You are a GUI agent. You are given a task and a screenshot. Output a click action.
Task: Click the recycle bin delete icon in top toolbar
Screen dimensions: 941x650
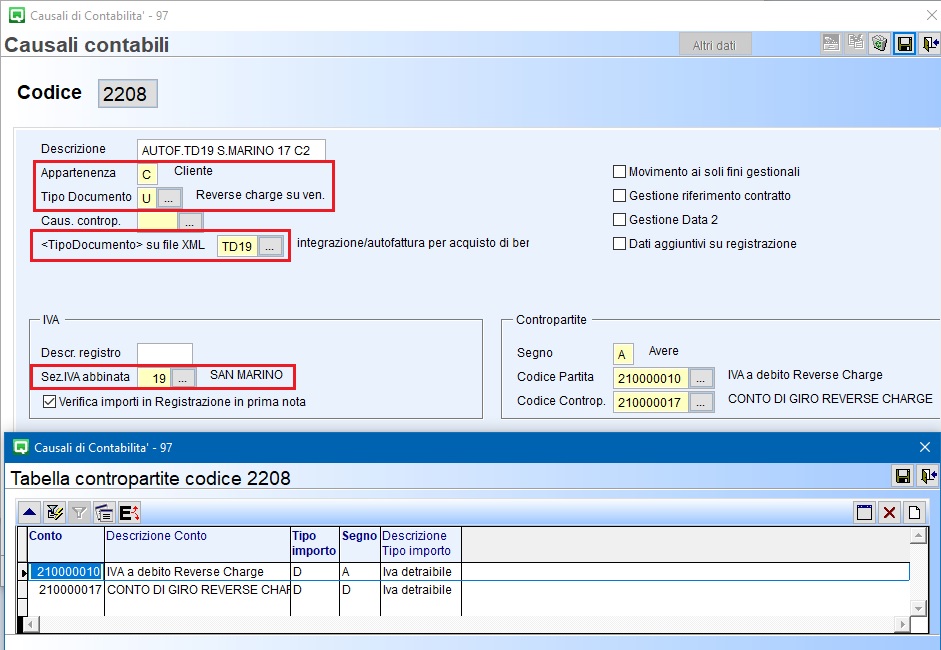[880, 43]
